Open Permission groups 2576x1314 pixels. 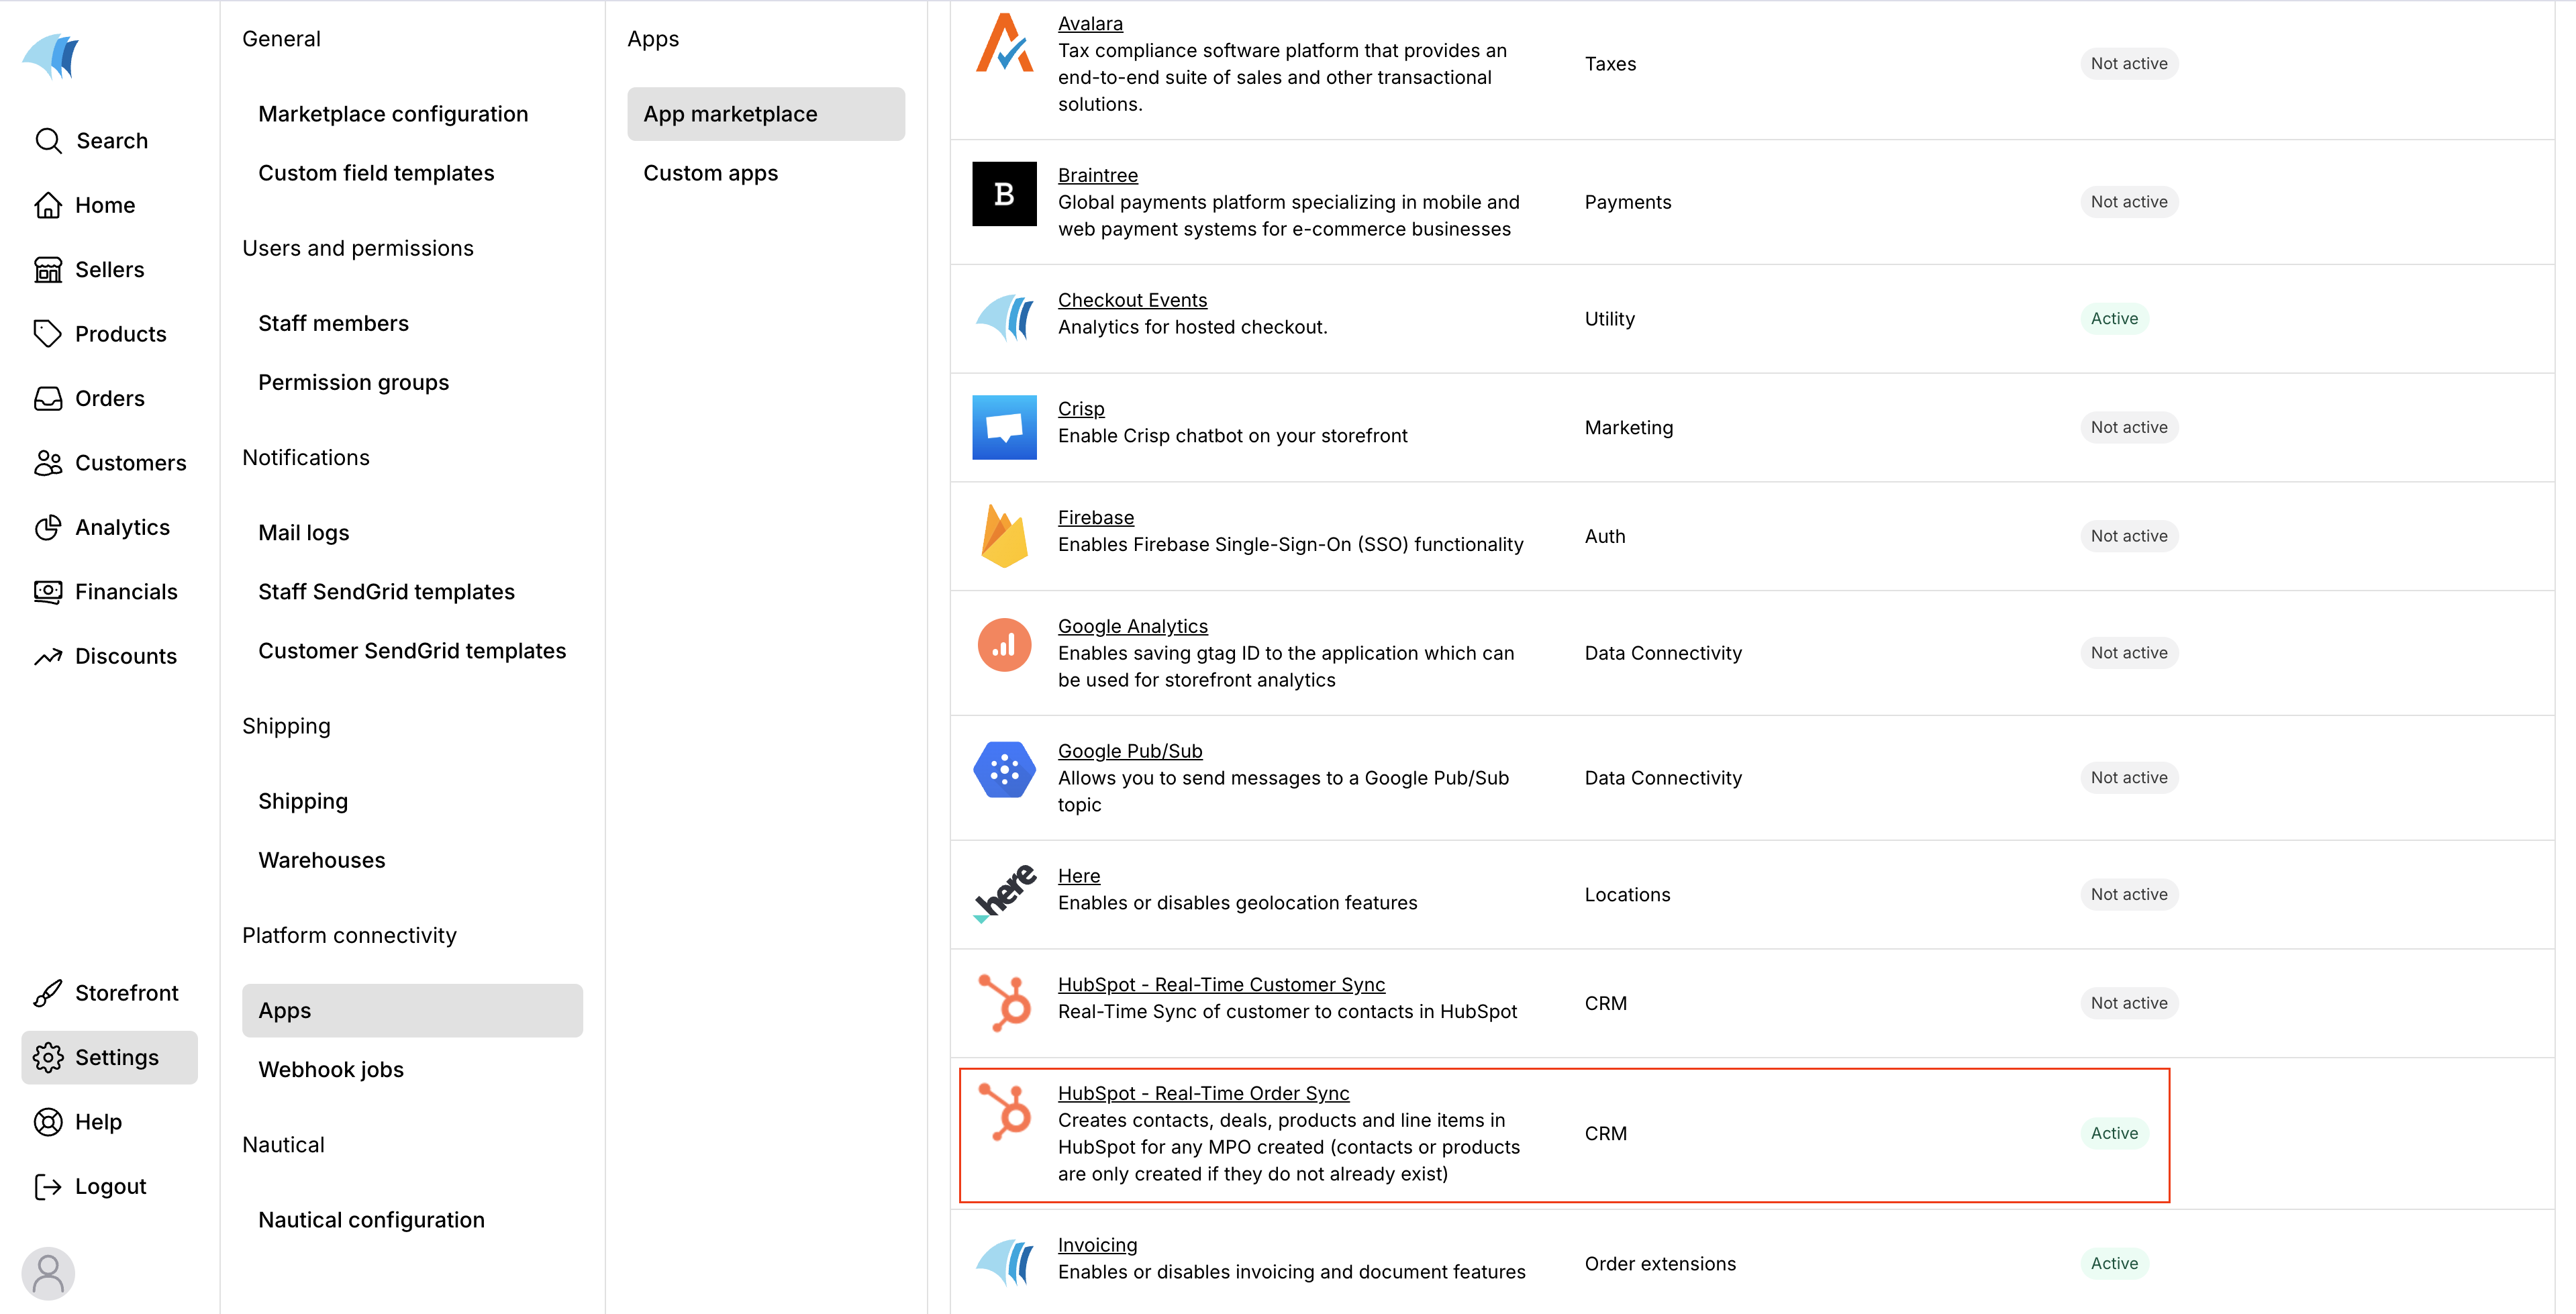pyautogui.click(x=353, y=382)
